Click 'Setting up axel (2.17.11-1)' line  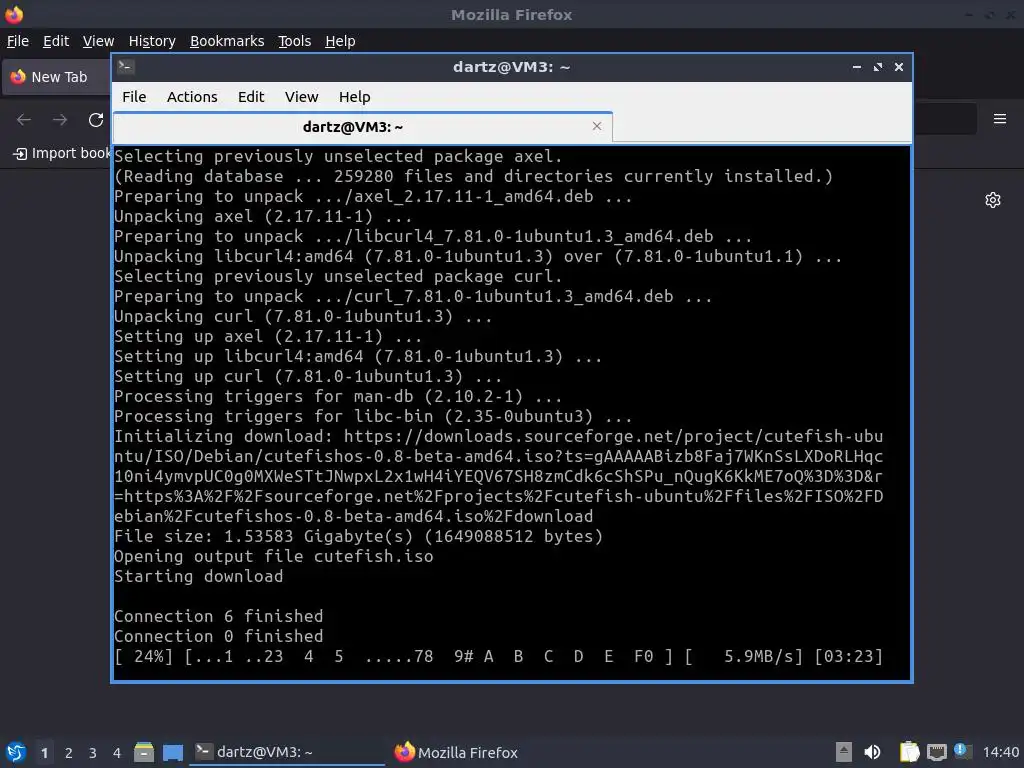click(268, 336)
